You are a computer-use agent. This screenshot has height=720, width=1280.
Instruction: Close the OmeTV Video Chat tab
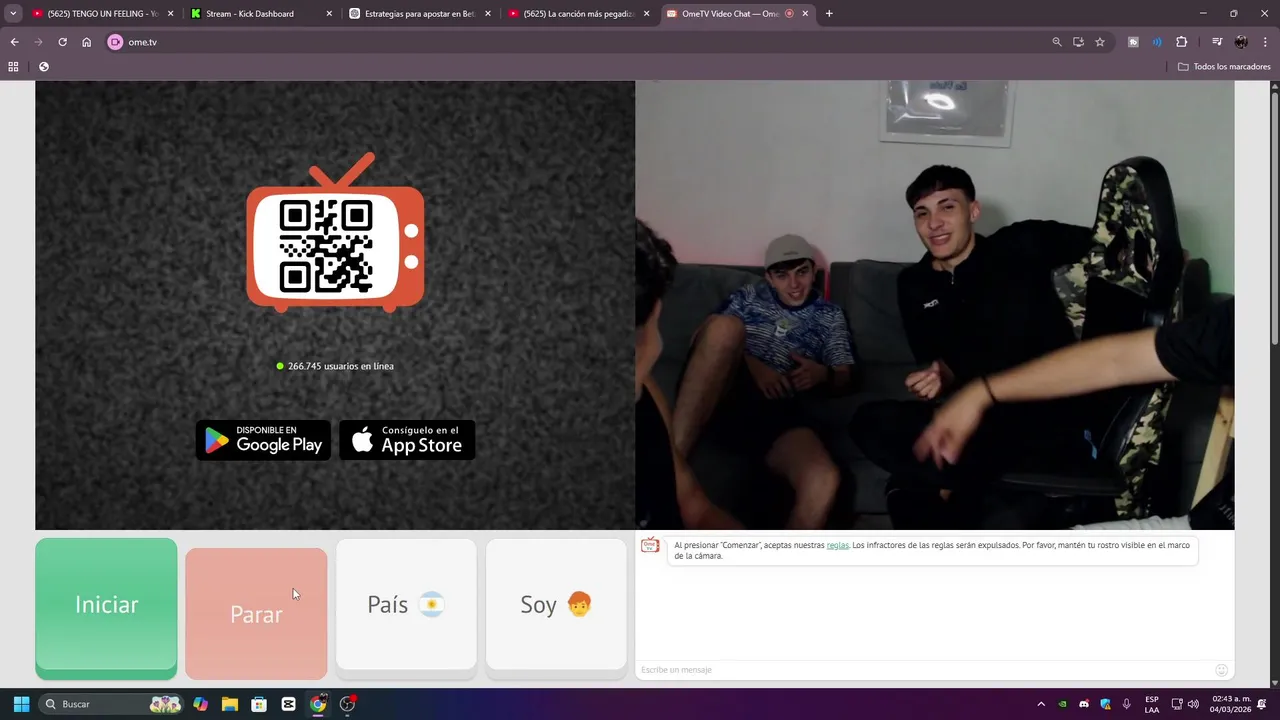tap(805, 14)
